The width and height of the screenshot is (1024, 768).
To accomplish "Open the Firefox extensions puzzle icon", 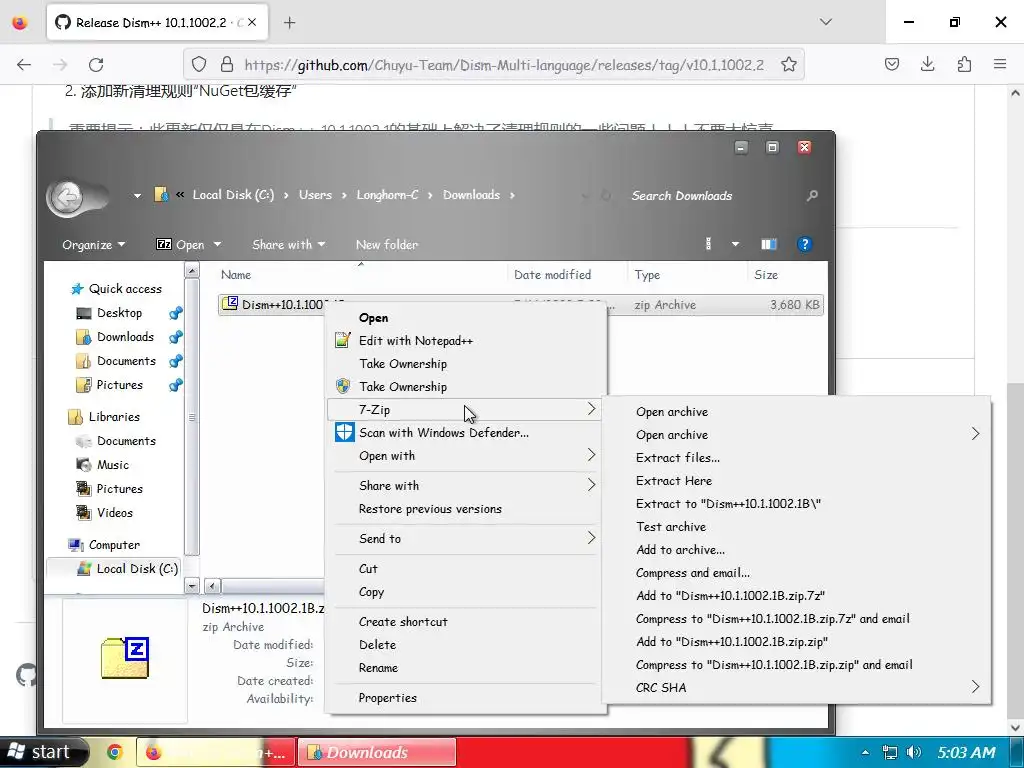I will point(964,64).
